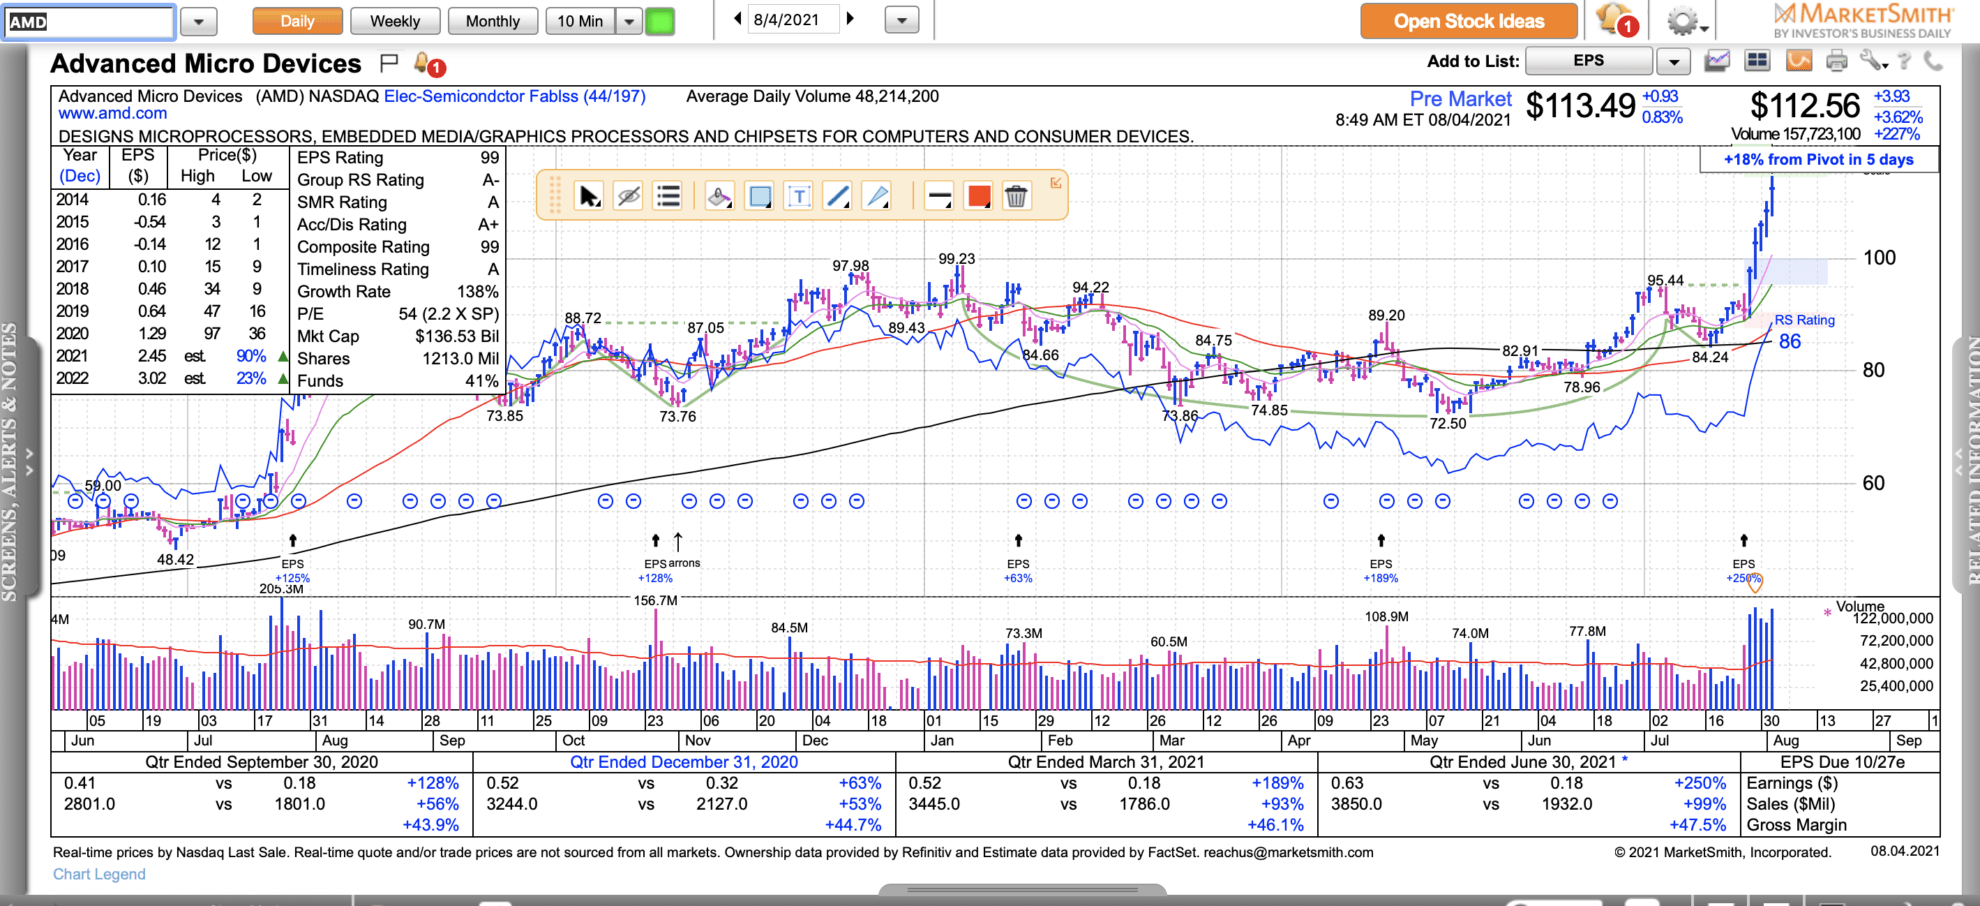The height and width of the screenshot is (906, 1980).
Task: Open the wrench tools menu
Action: pyautogui.click(x=1872, y=61)
